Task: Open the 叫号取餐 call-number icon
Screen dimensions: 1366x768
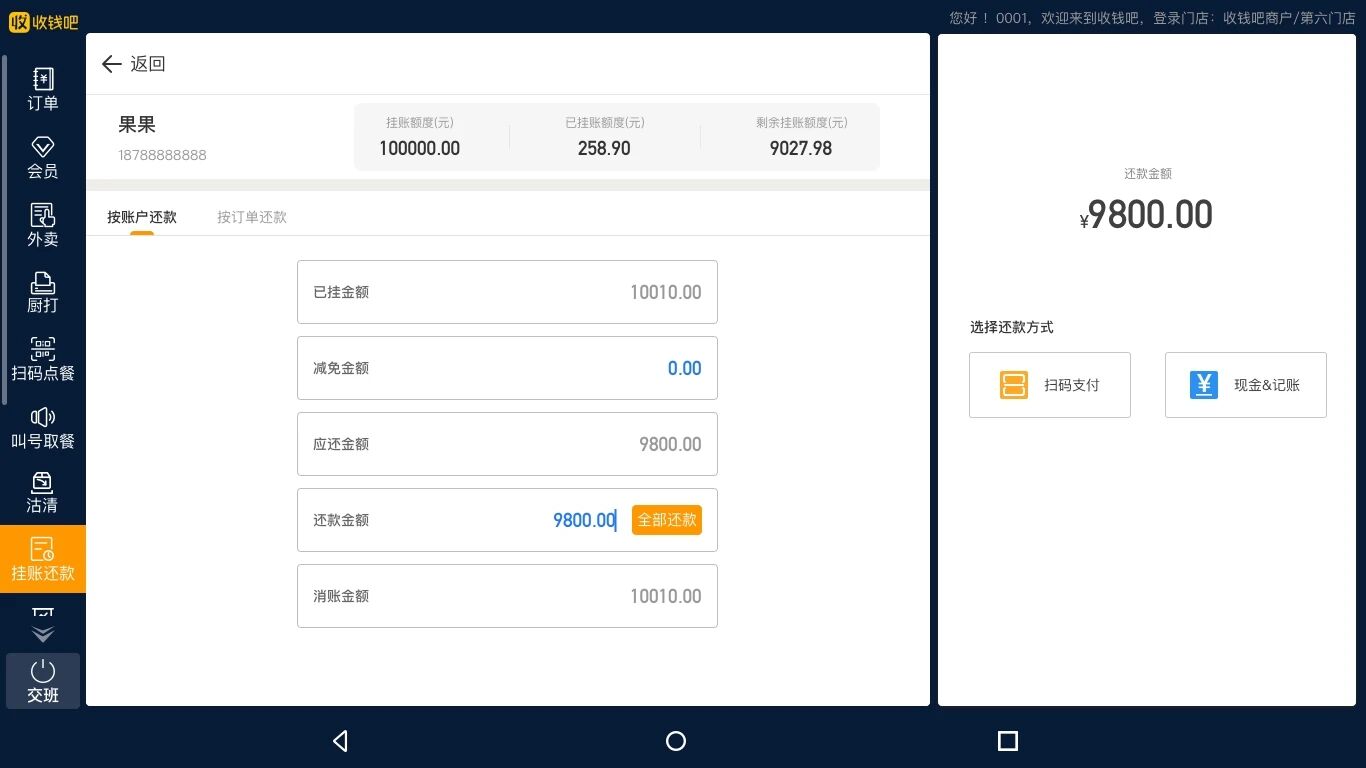Action: pyautogui.click(x=42, y=427)
